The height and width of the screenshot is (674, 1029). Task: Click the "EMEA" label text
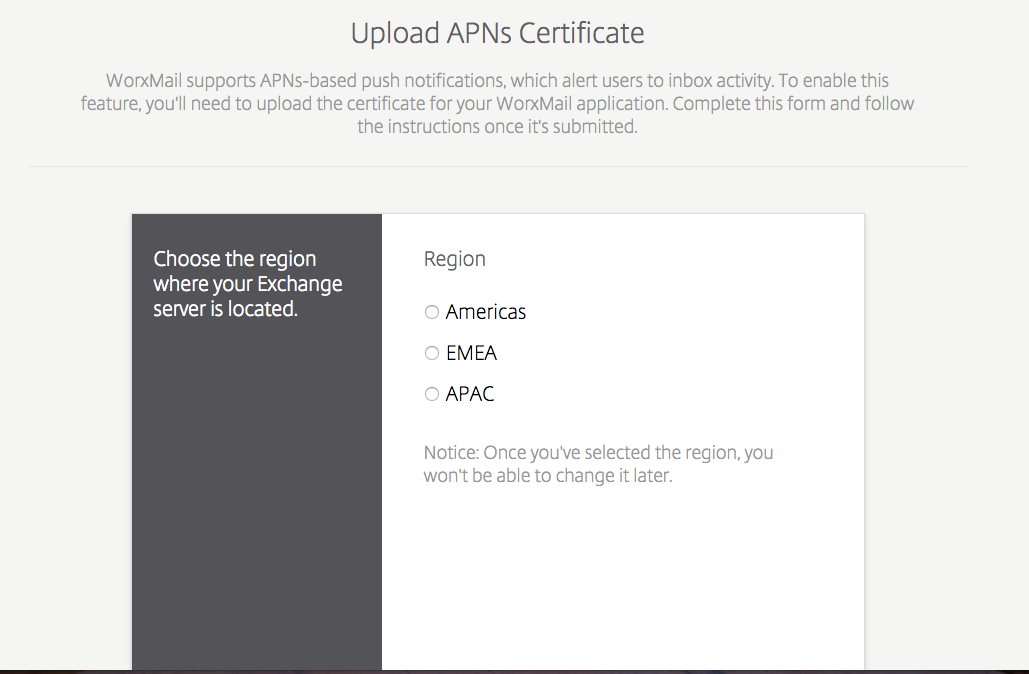point(471,353)
